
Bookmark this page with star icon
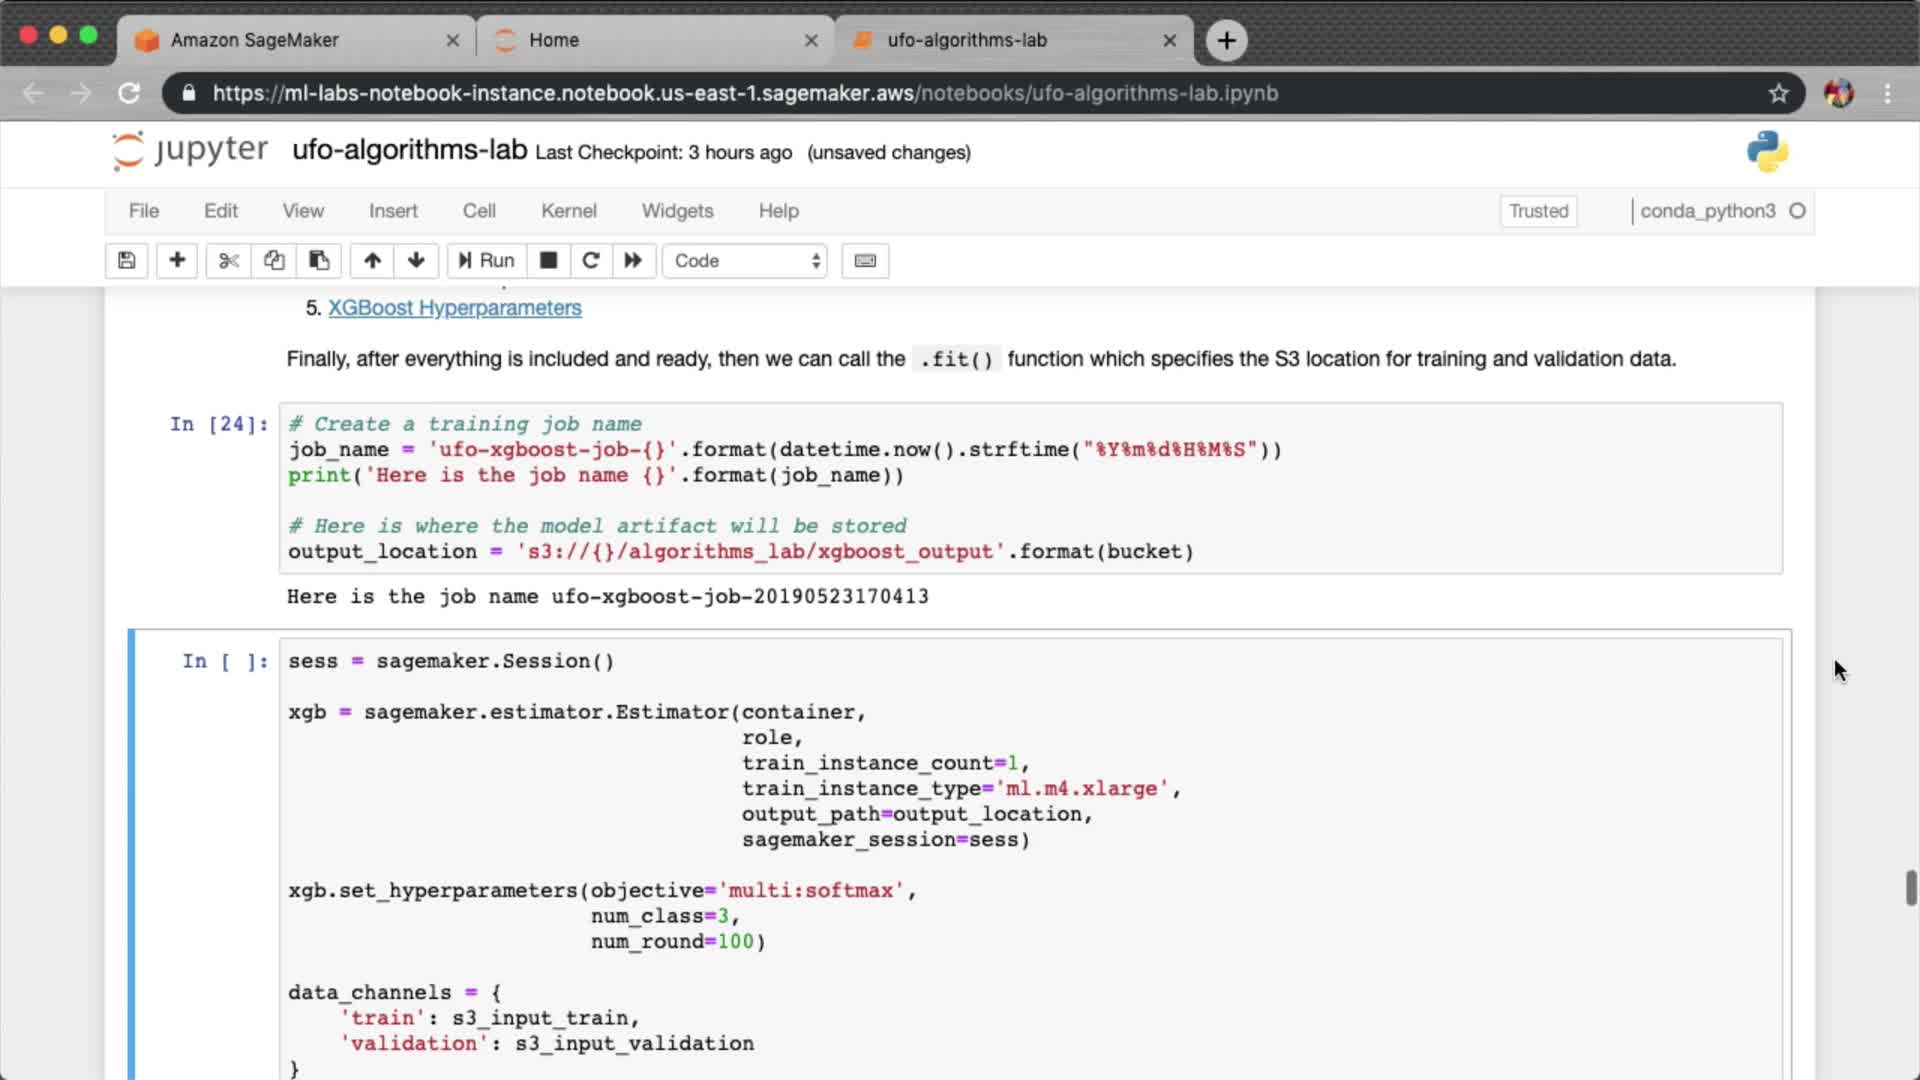coord(1778,93)
